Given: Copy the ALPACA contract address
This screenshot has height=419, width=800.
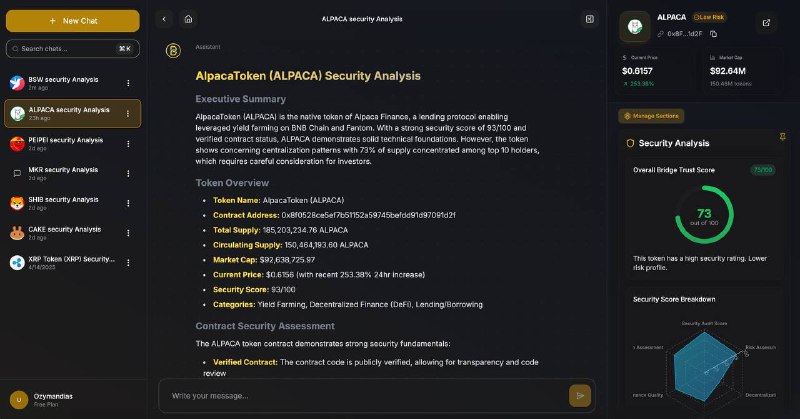Looking at the screenshot, I should (x=713, y=34).
